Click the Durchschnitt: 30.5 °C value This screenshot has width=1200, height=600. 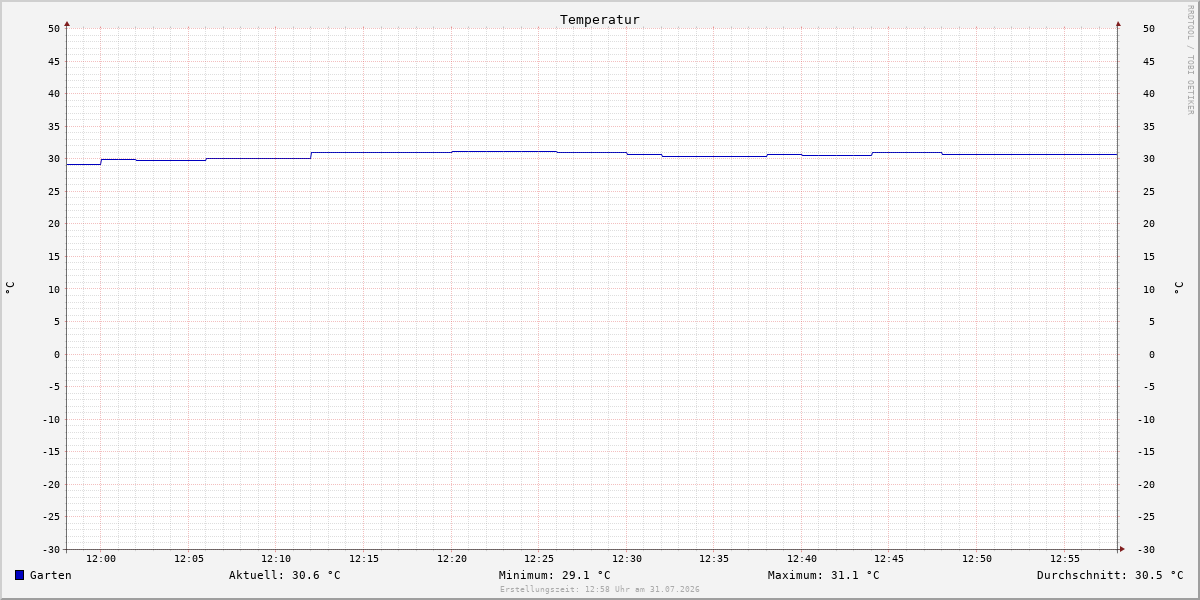tap(1110, 575)
